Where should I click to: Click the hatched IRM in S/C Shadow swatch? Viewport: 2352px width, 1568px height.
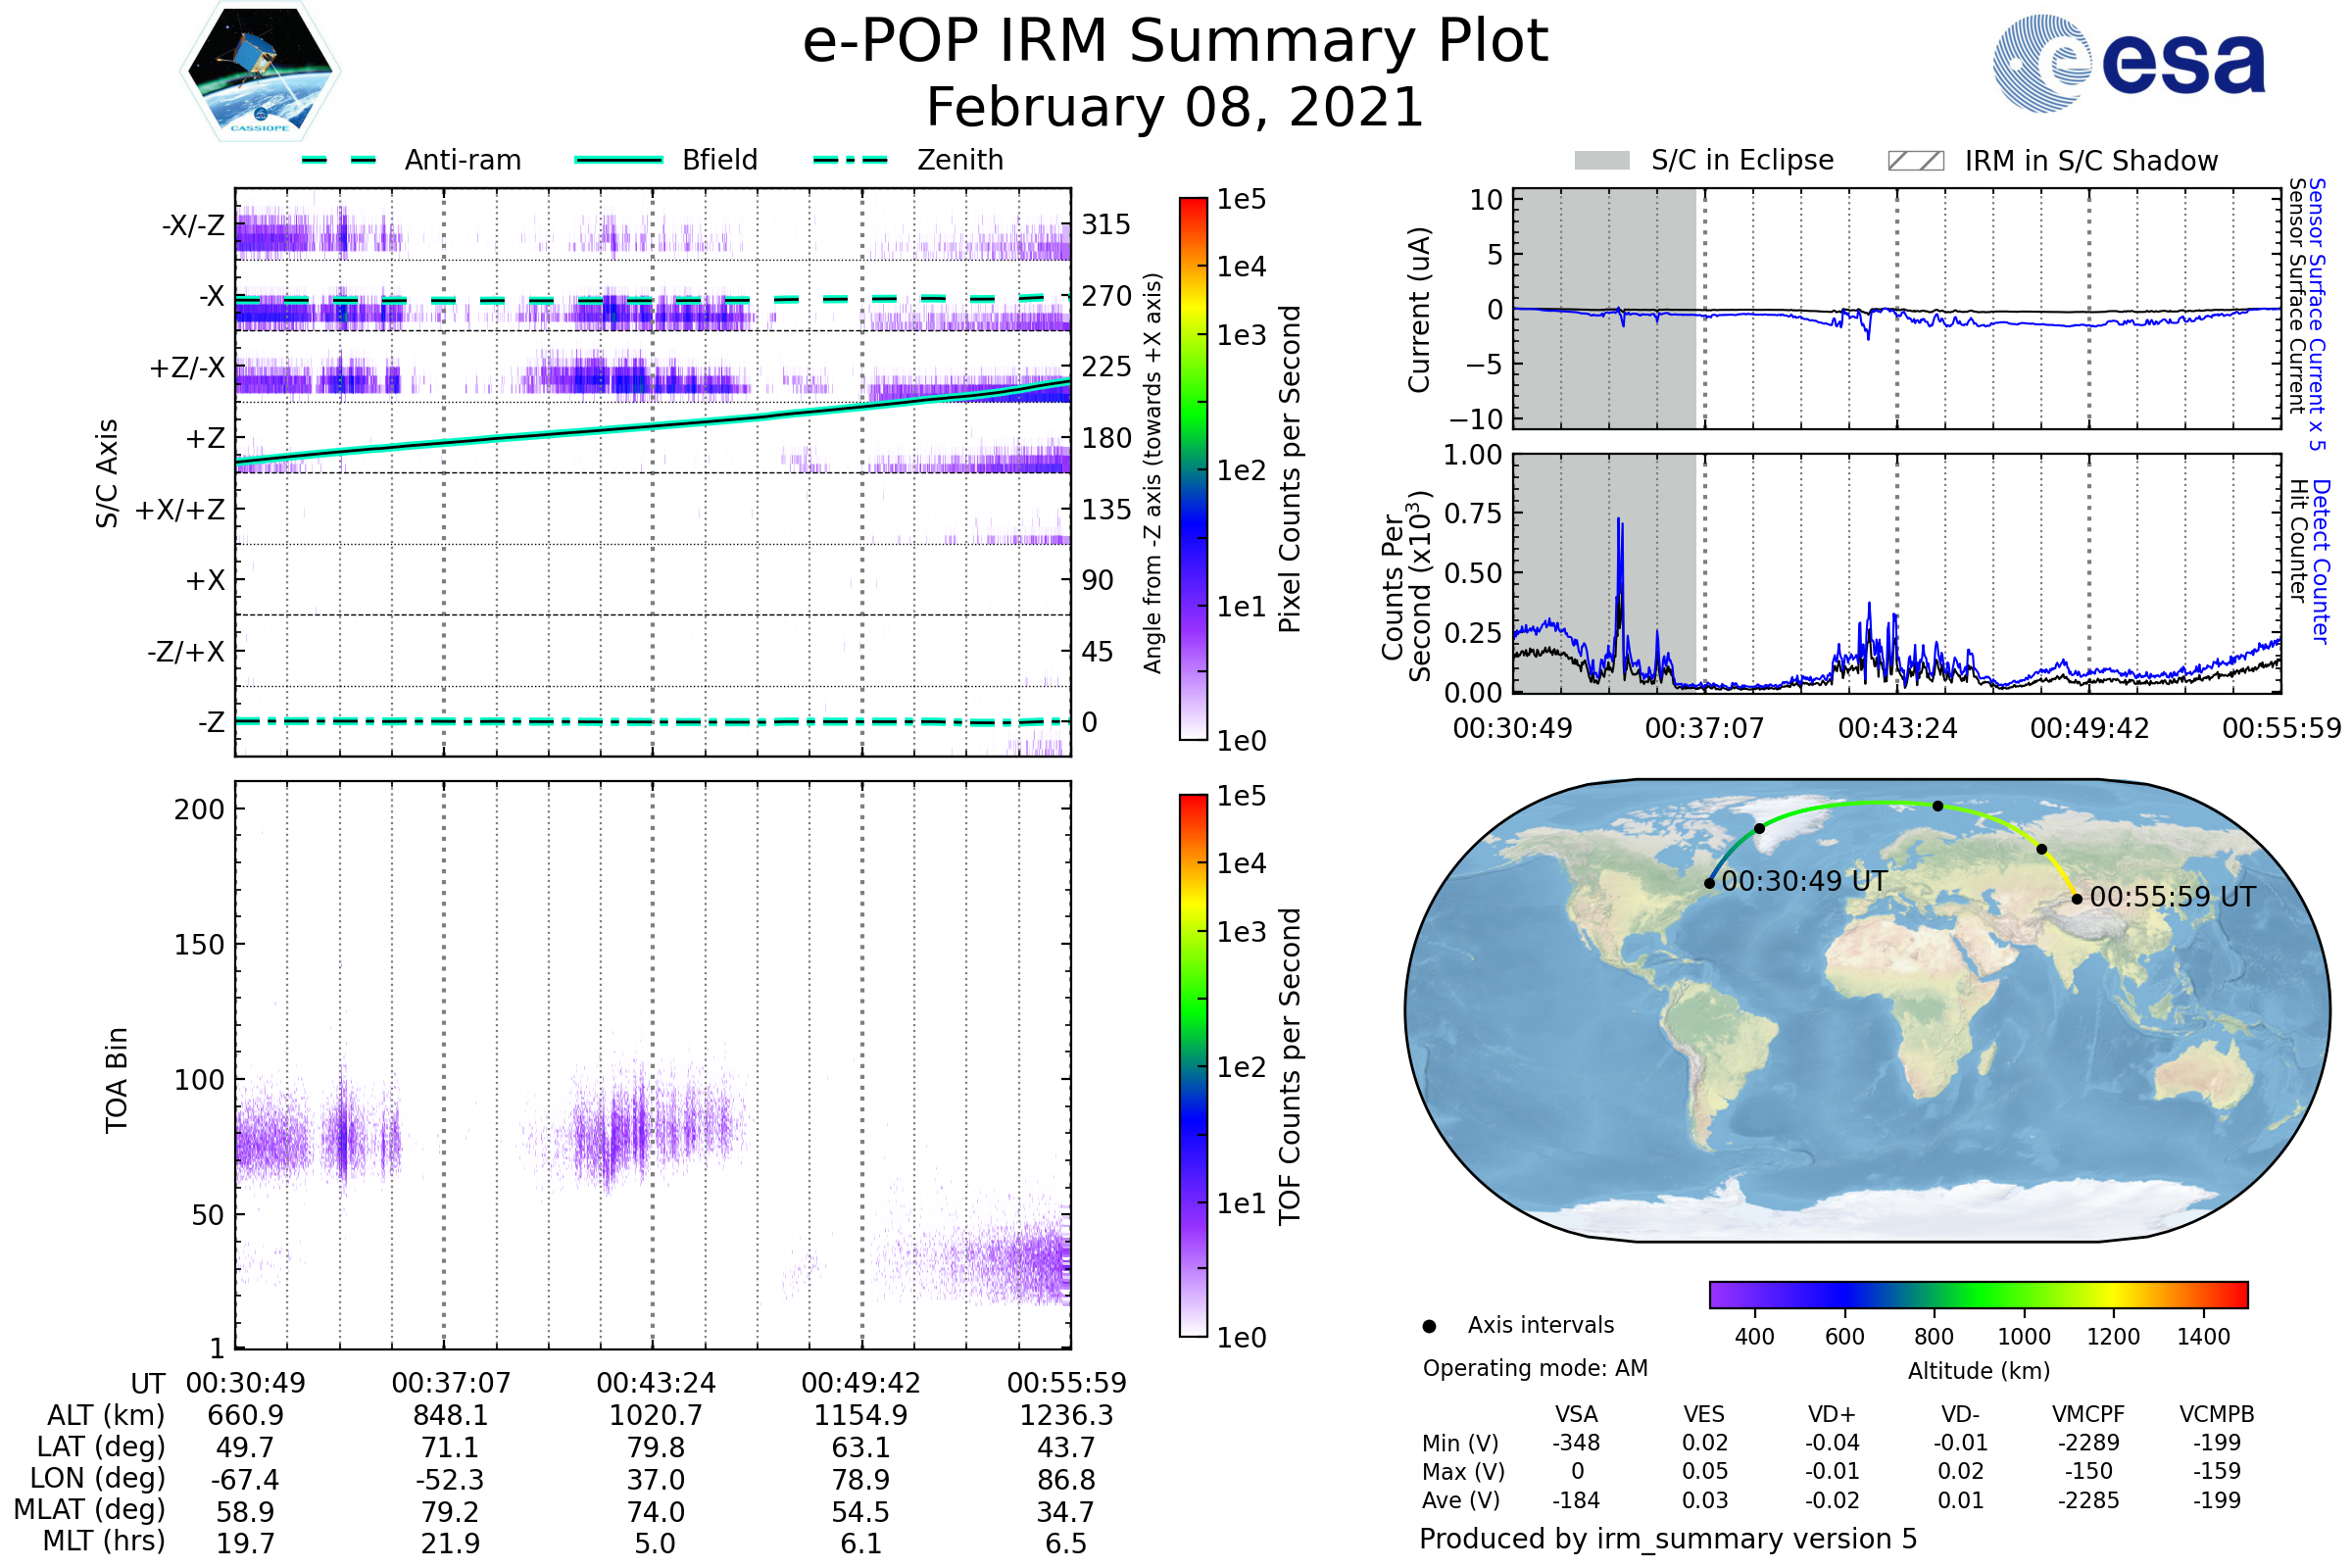tap(1915, 161)
